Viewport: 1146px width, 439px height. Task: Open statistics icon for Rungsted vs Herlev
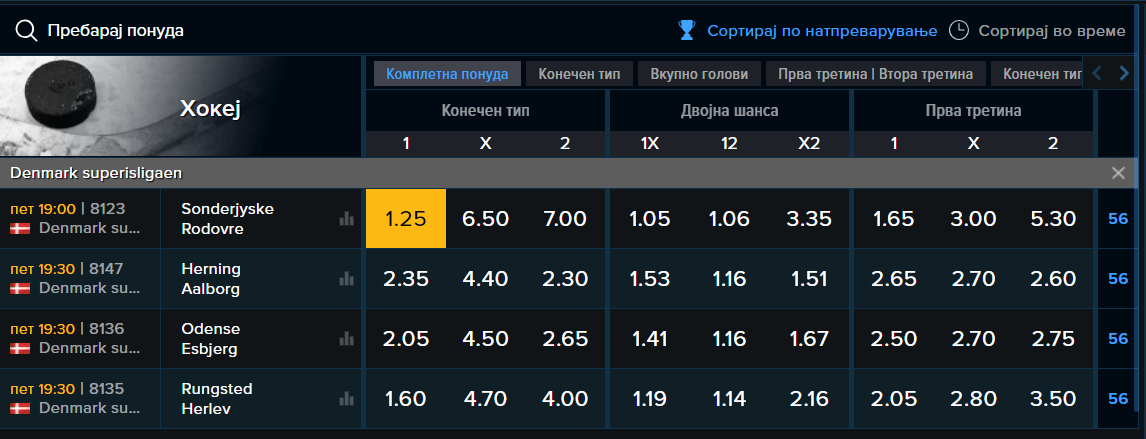(x=346, y=398)
